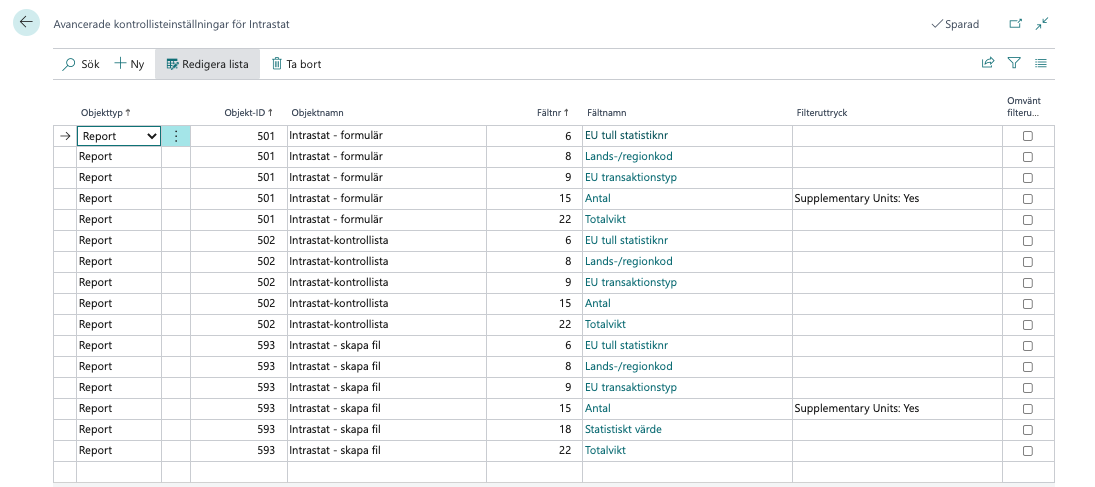Image resolution: width=1095 pixels, height=487 pixels.
Task: Open page in new window icon
Action: coord(1015,24)
